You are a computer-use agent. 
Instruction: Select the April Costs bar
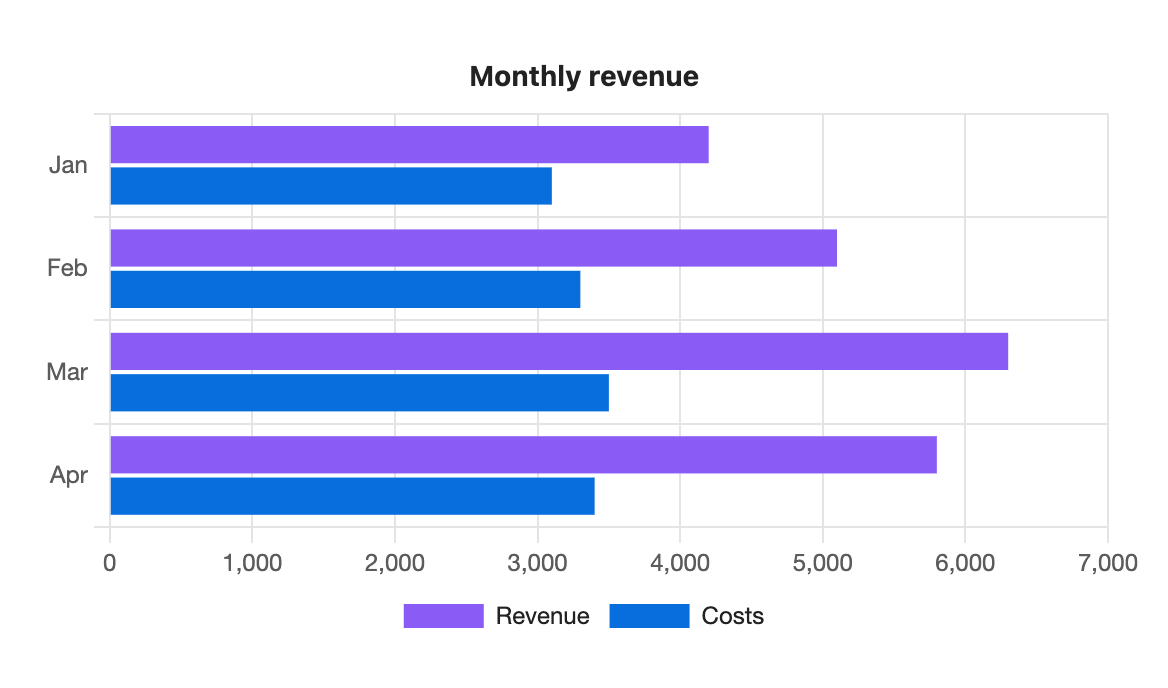point(352,496)
